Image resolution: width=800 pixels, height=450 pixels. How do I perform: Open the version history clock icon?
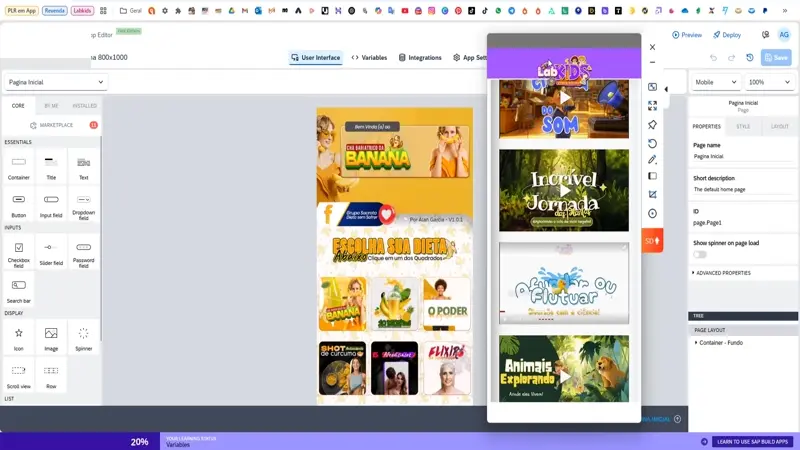coord(749,58)
